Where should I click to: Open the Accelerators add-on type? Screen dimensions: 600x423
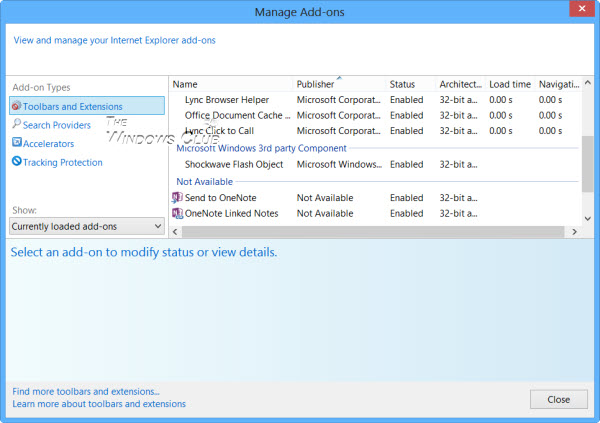(x=49, y=144)
